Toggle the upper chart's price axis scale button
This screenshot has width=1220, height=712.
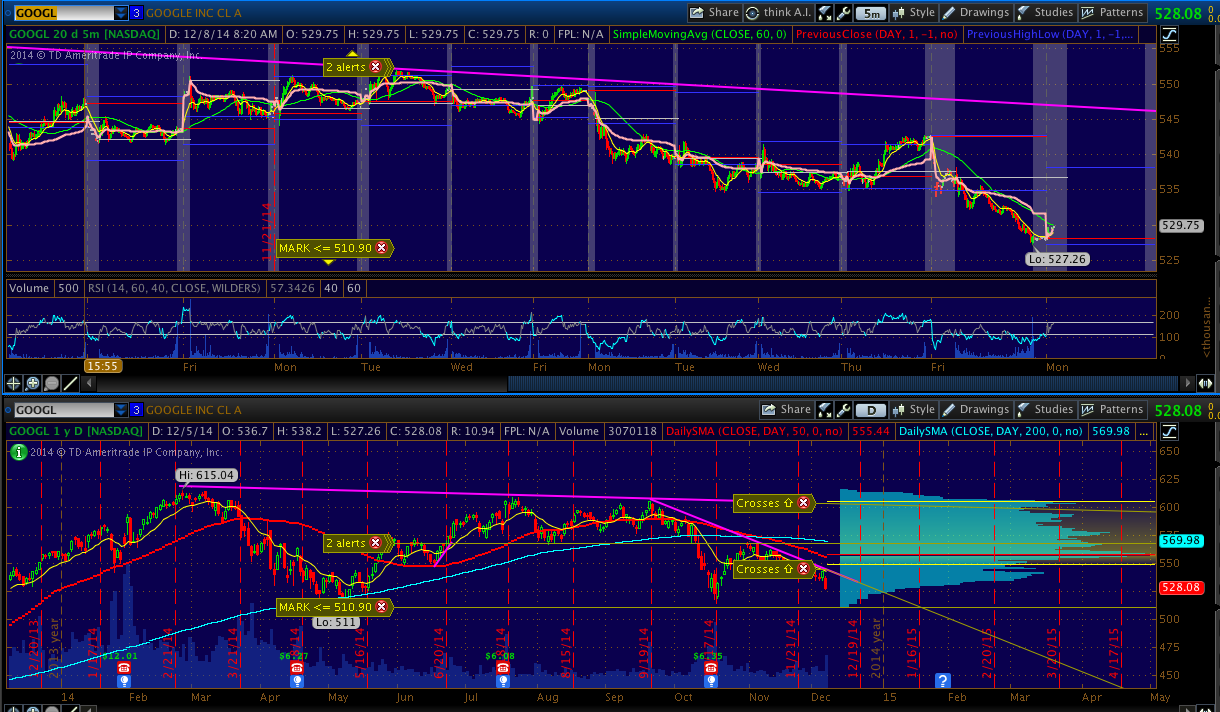tap(1168, 46)
